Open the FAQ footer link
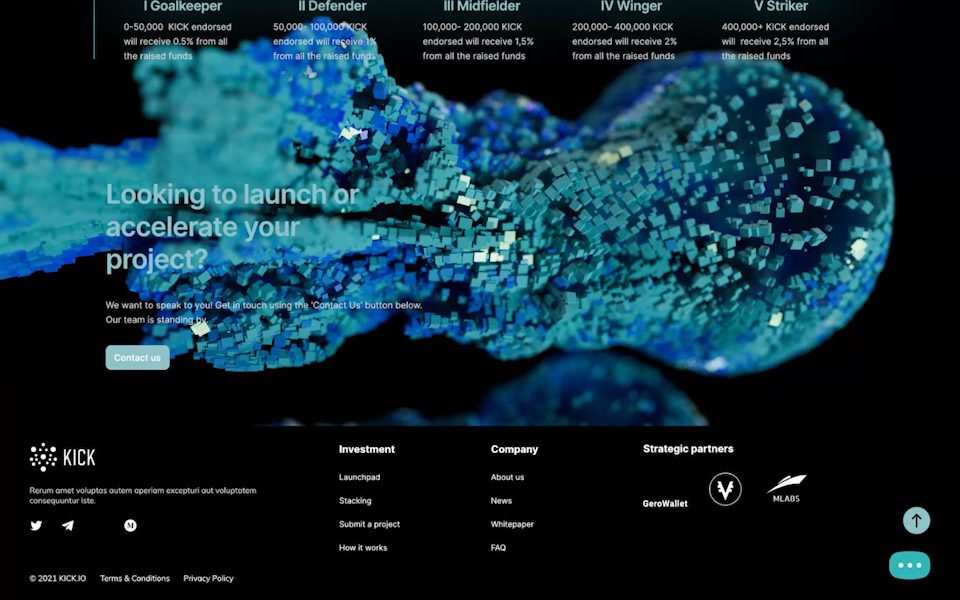Screen dimensions: 960x600 (498, 547)
